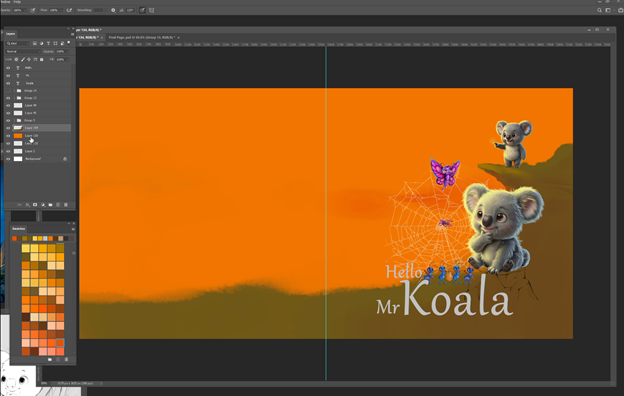Screen dimensions: 624x396
Task: Add layer style fx icon
Action: pos(27,205)
